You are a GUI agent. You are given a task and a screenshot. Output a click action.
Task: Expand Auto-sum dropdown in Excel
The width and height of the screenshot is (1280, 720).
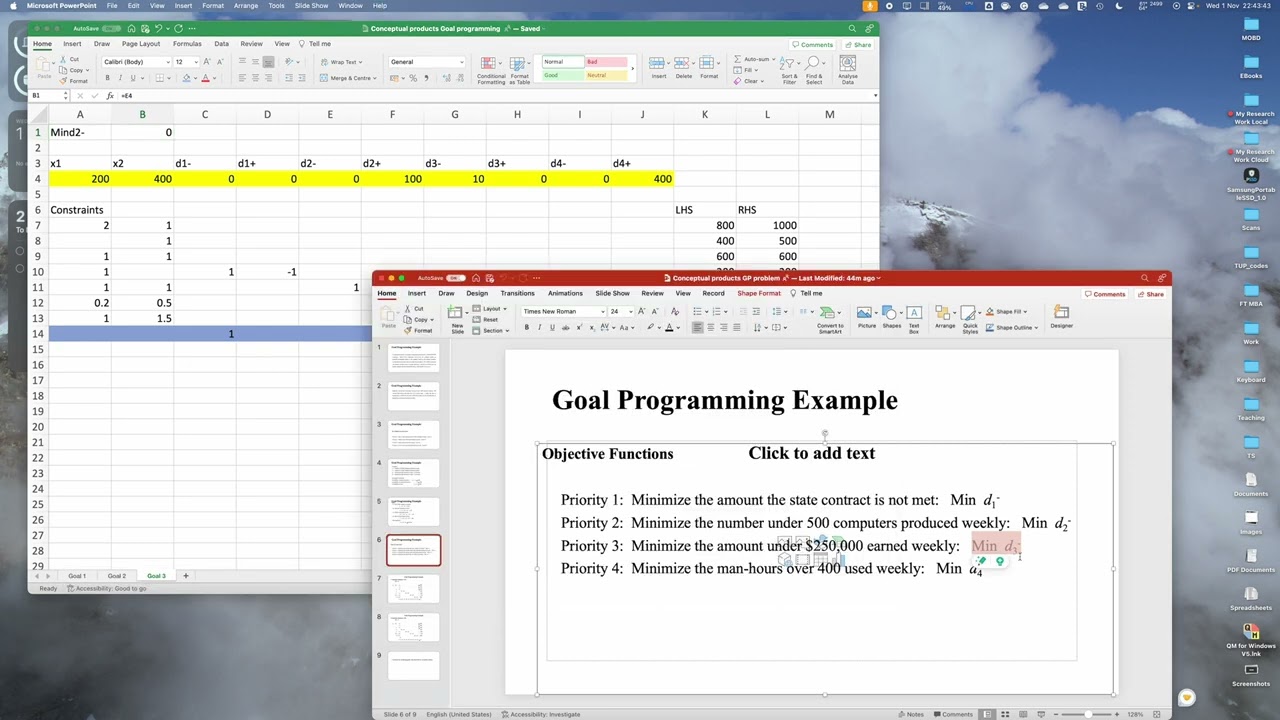754,59
